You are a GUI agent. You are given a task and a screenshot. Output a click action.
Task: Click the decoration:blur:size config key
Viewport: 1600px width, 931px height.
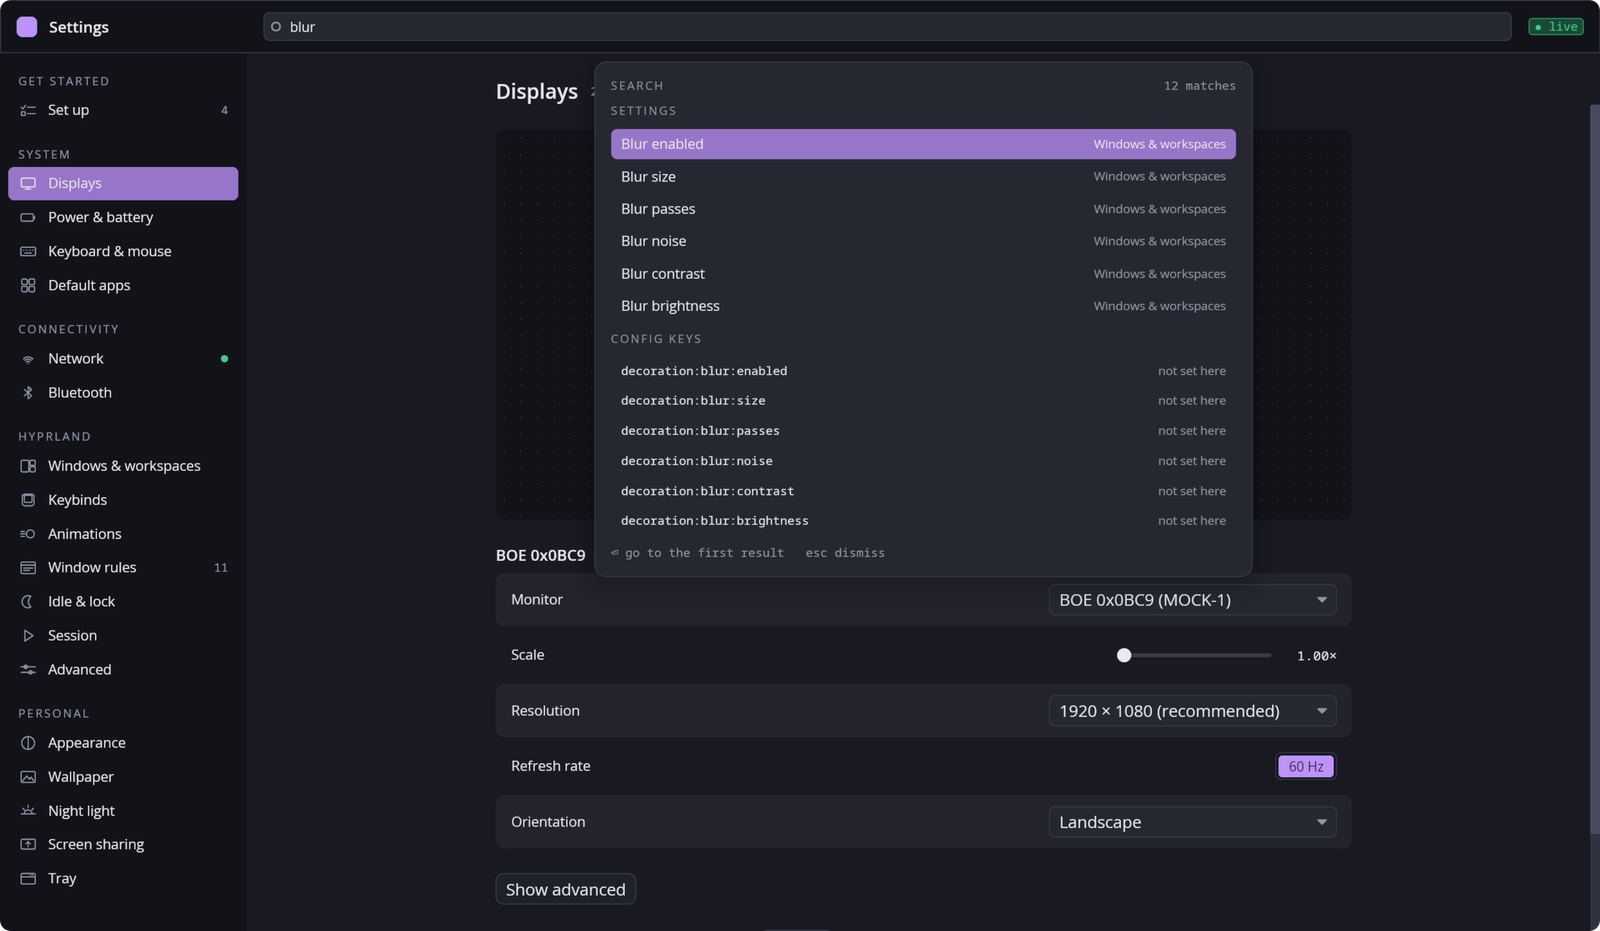tap(923, 401)
